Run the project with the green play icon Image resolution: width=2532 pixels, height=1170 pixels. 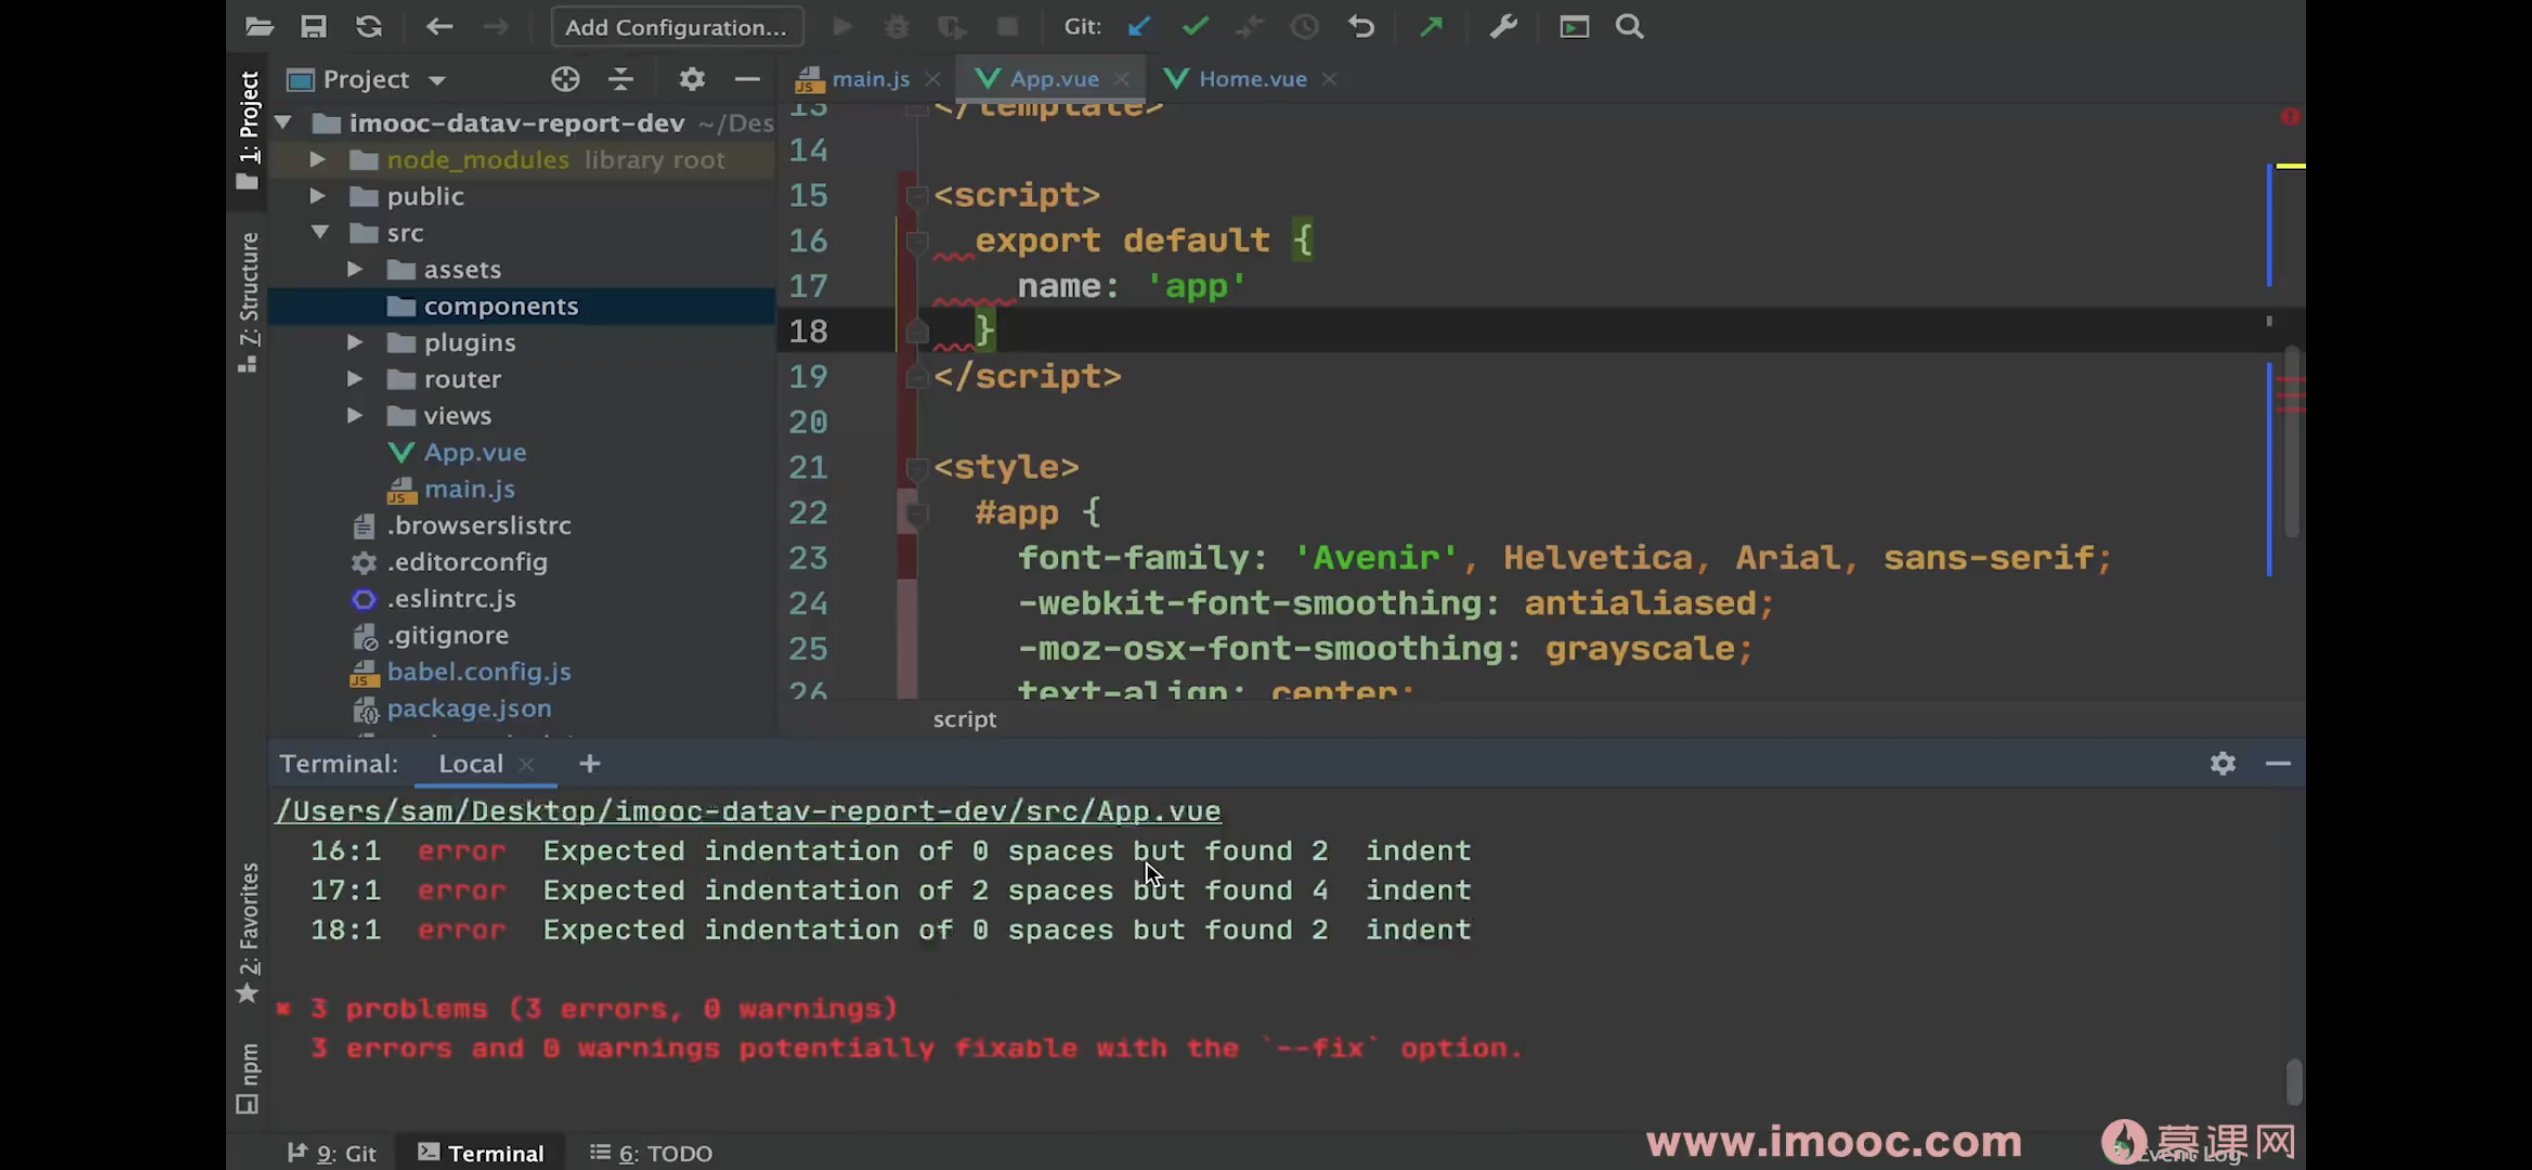click(841, 26)
